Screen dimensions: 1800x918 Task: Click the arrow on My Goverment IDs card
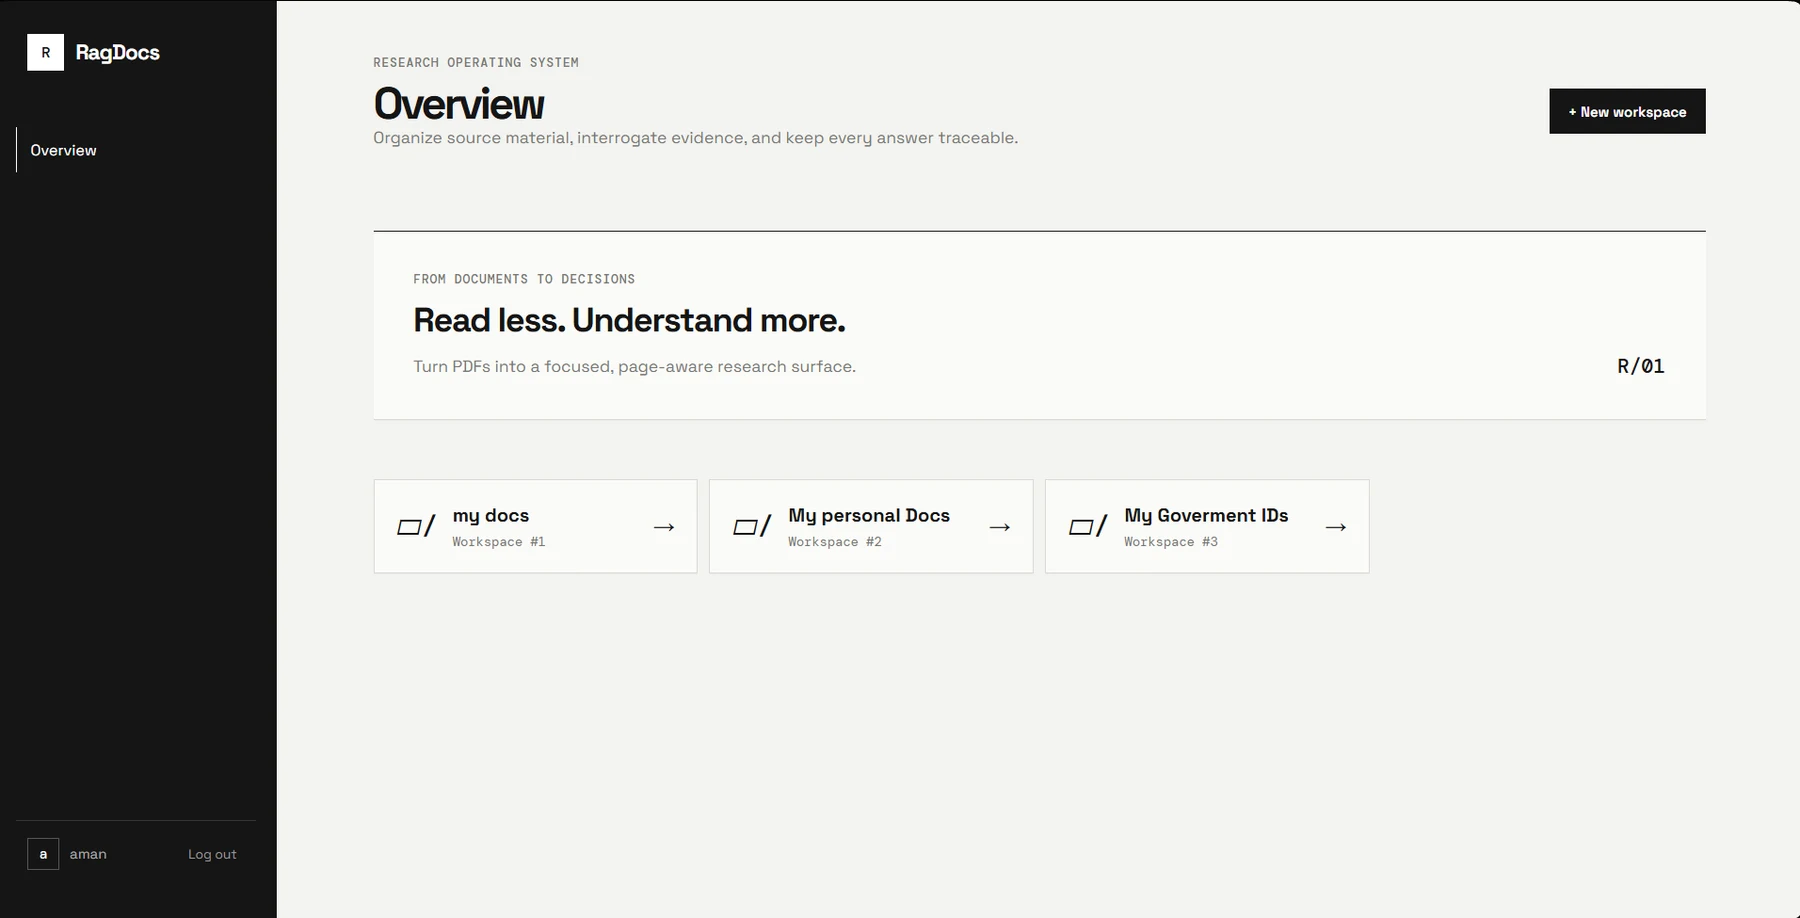coord(1336,527)
